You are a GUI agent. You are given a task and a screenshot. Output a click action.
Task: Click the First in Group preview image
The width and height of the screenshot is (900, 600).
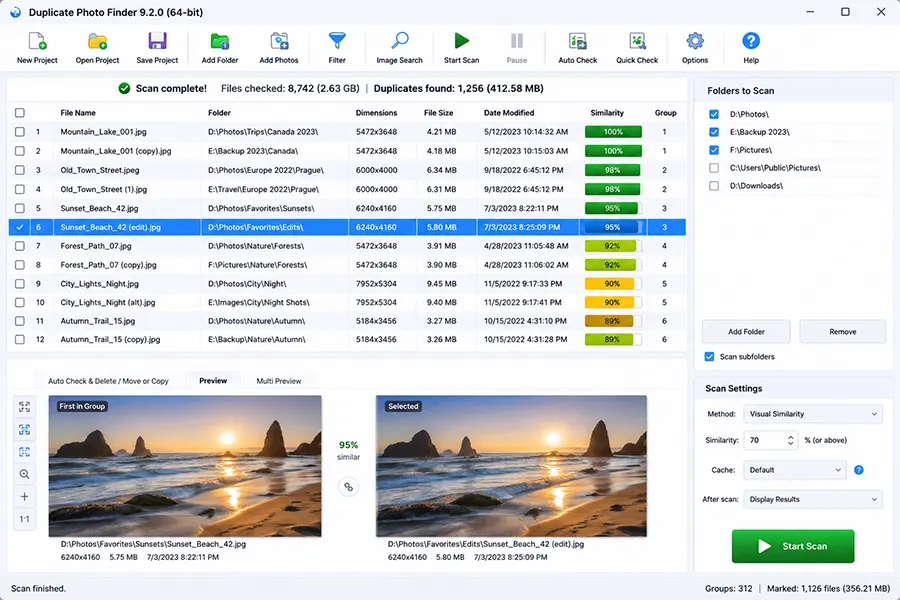click(185, 466)
